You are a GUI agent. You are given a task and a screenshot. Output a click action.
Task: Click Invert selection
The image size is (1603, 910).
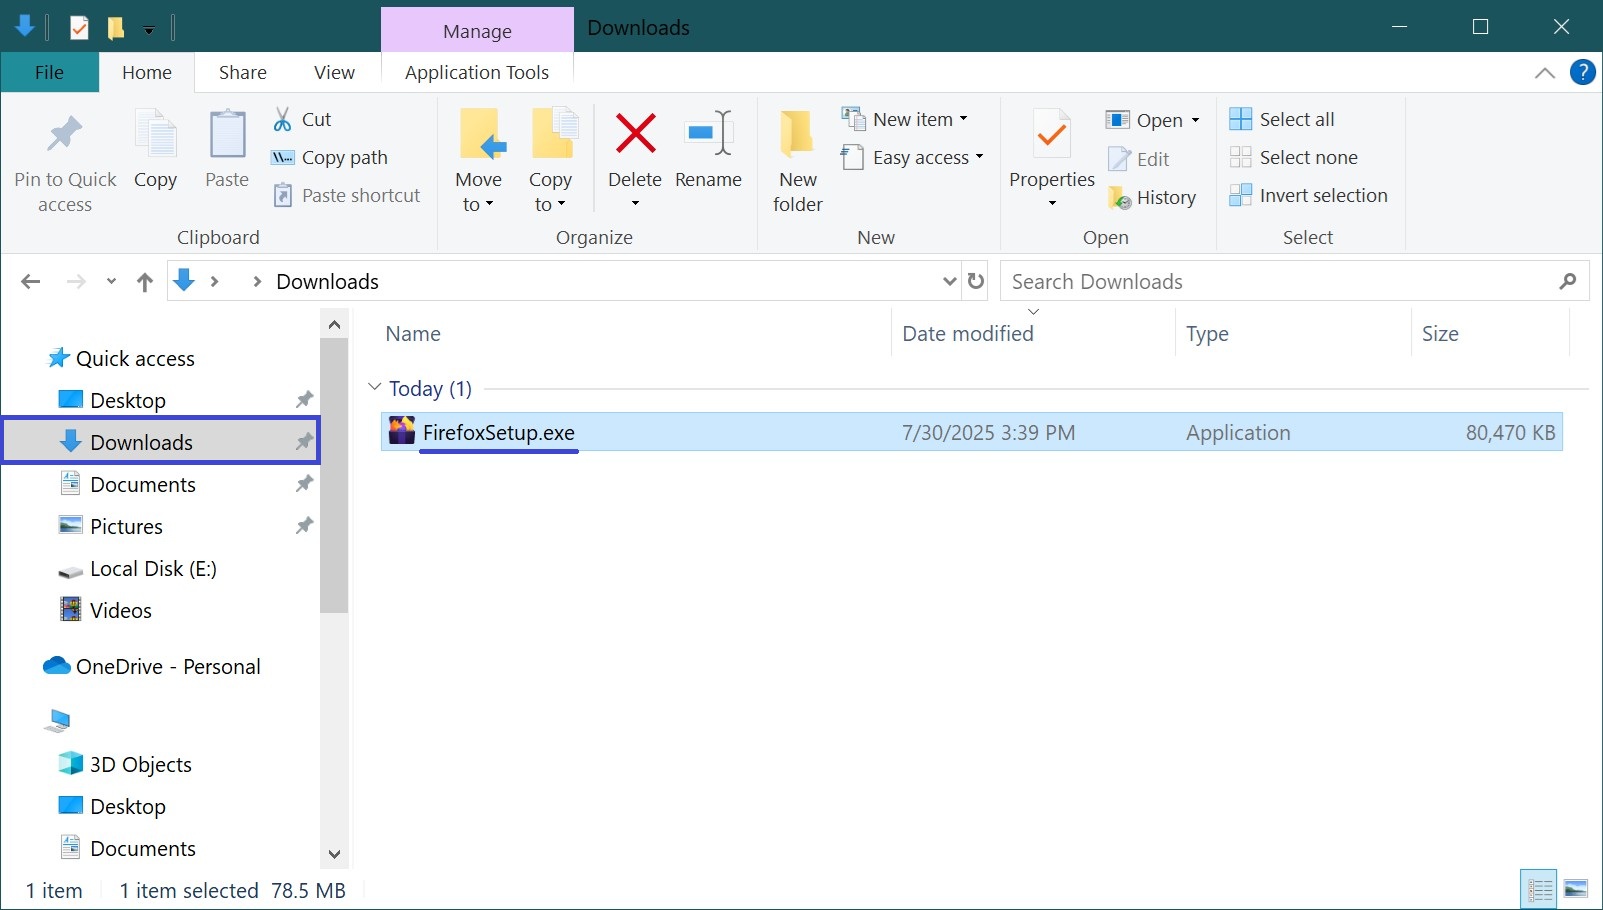click(1308, 195)
